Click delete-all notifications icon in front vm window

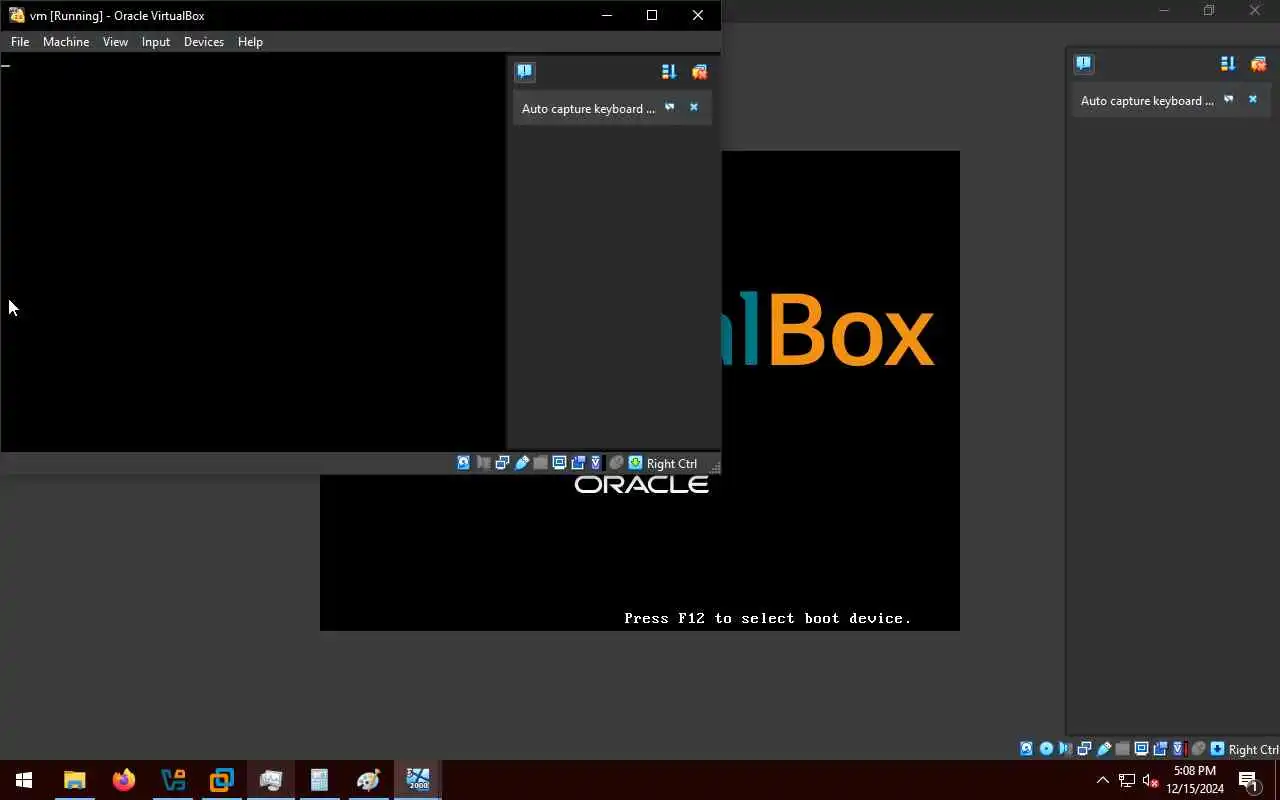pos(699,72)
